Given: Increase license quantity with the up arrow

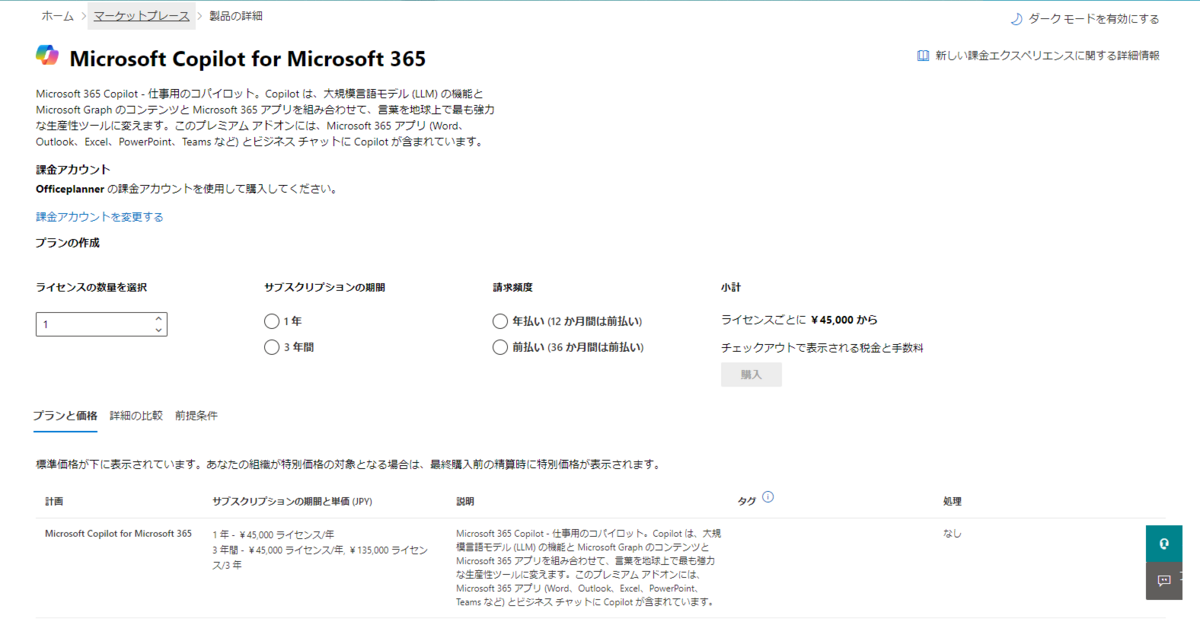Looking at the screenshot, I should [x=158, y=319].
